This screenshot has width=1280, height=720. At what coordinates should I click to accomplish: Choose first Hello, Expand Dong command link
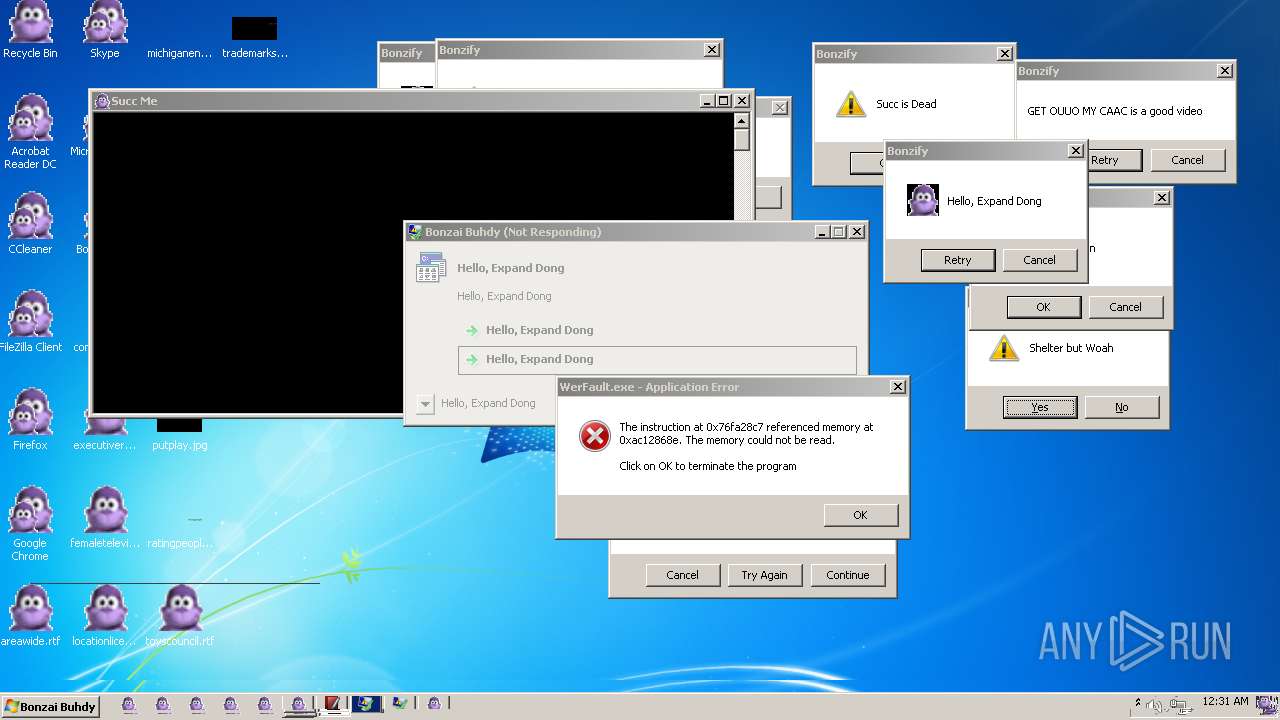[x=657, y=330]
